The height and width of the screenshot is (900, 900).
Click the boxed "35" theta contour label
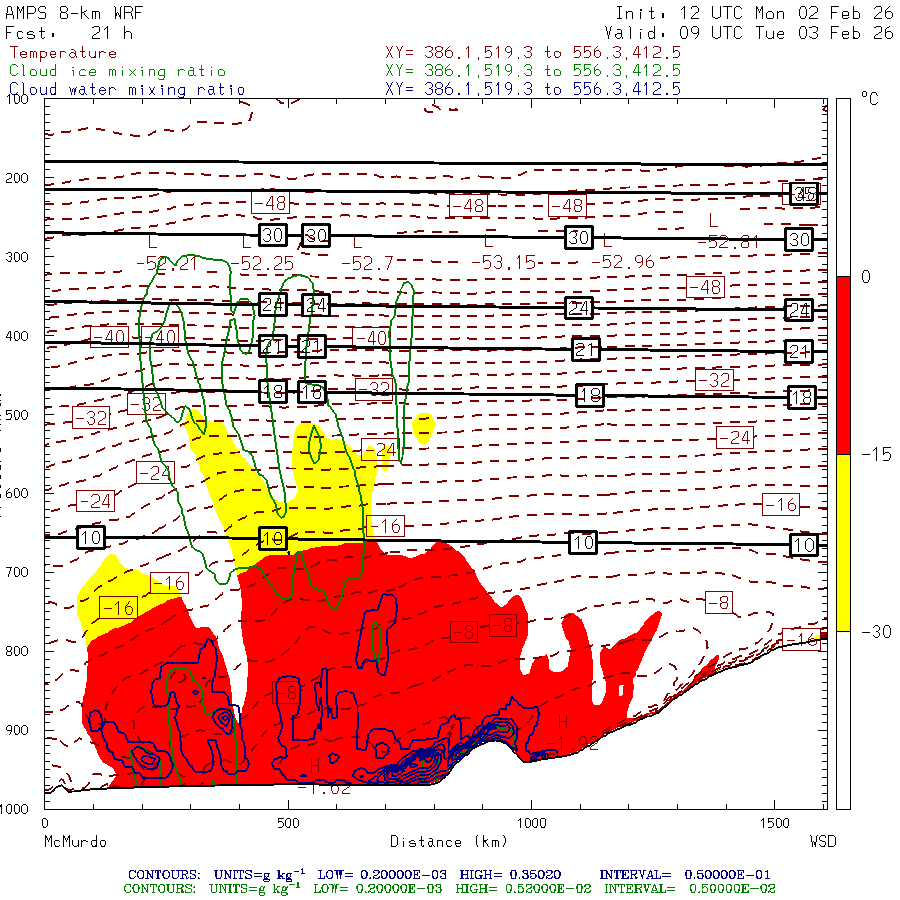(804, 194)
